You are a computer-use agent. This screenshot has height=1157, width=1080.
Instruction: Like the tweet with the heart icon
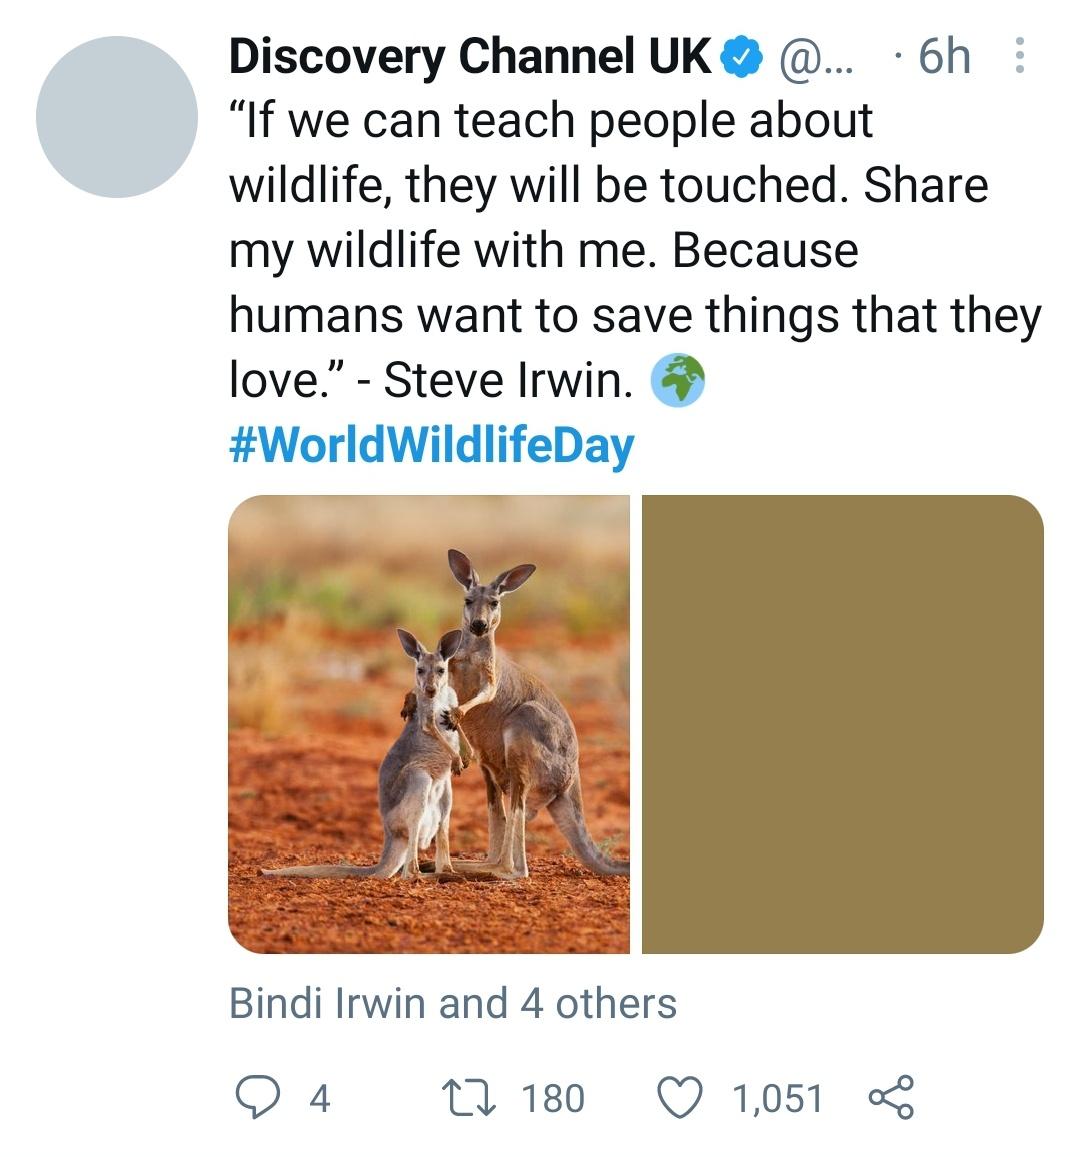tap(680, 1097)
